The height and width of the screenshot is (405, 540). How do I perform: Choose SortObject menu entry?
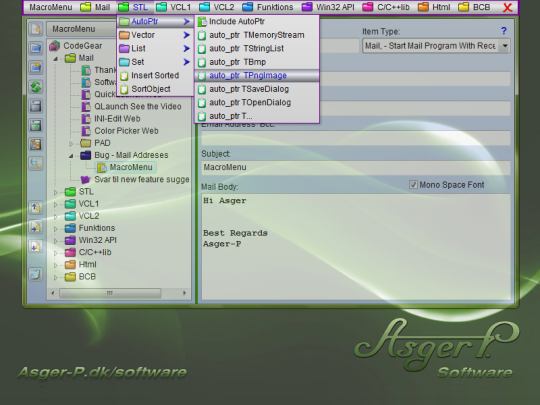pos(155,89)
